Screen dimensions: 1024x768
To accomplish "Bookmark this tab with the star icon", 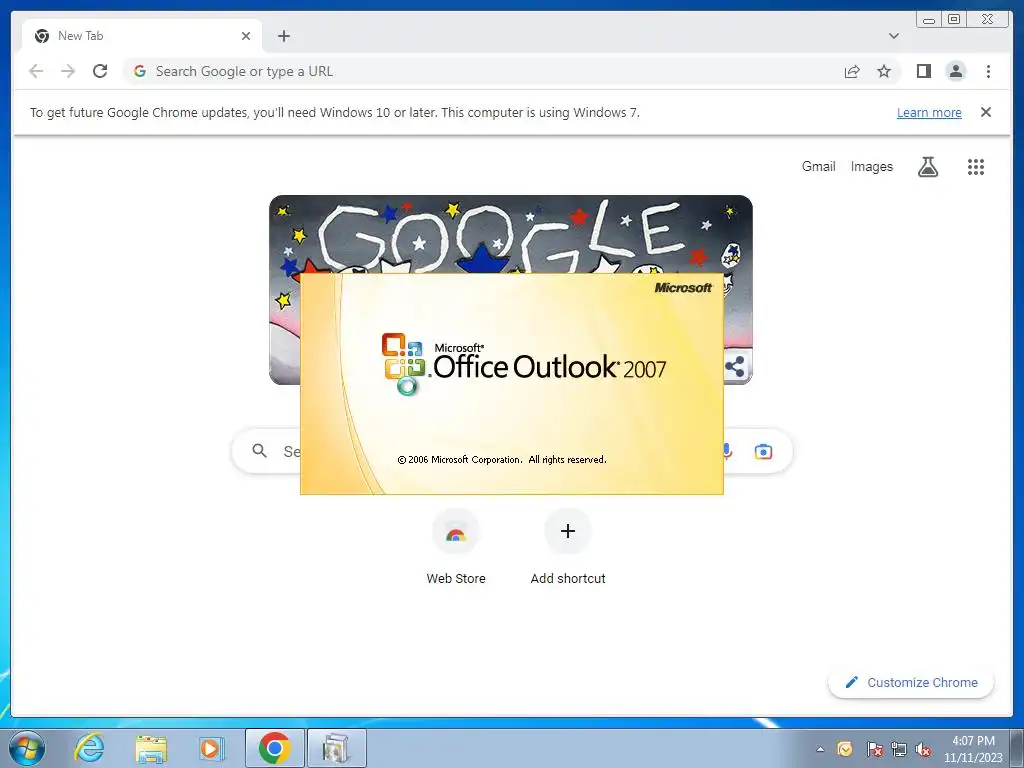I will click(884, 71).
